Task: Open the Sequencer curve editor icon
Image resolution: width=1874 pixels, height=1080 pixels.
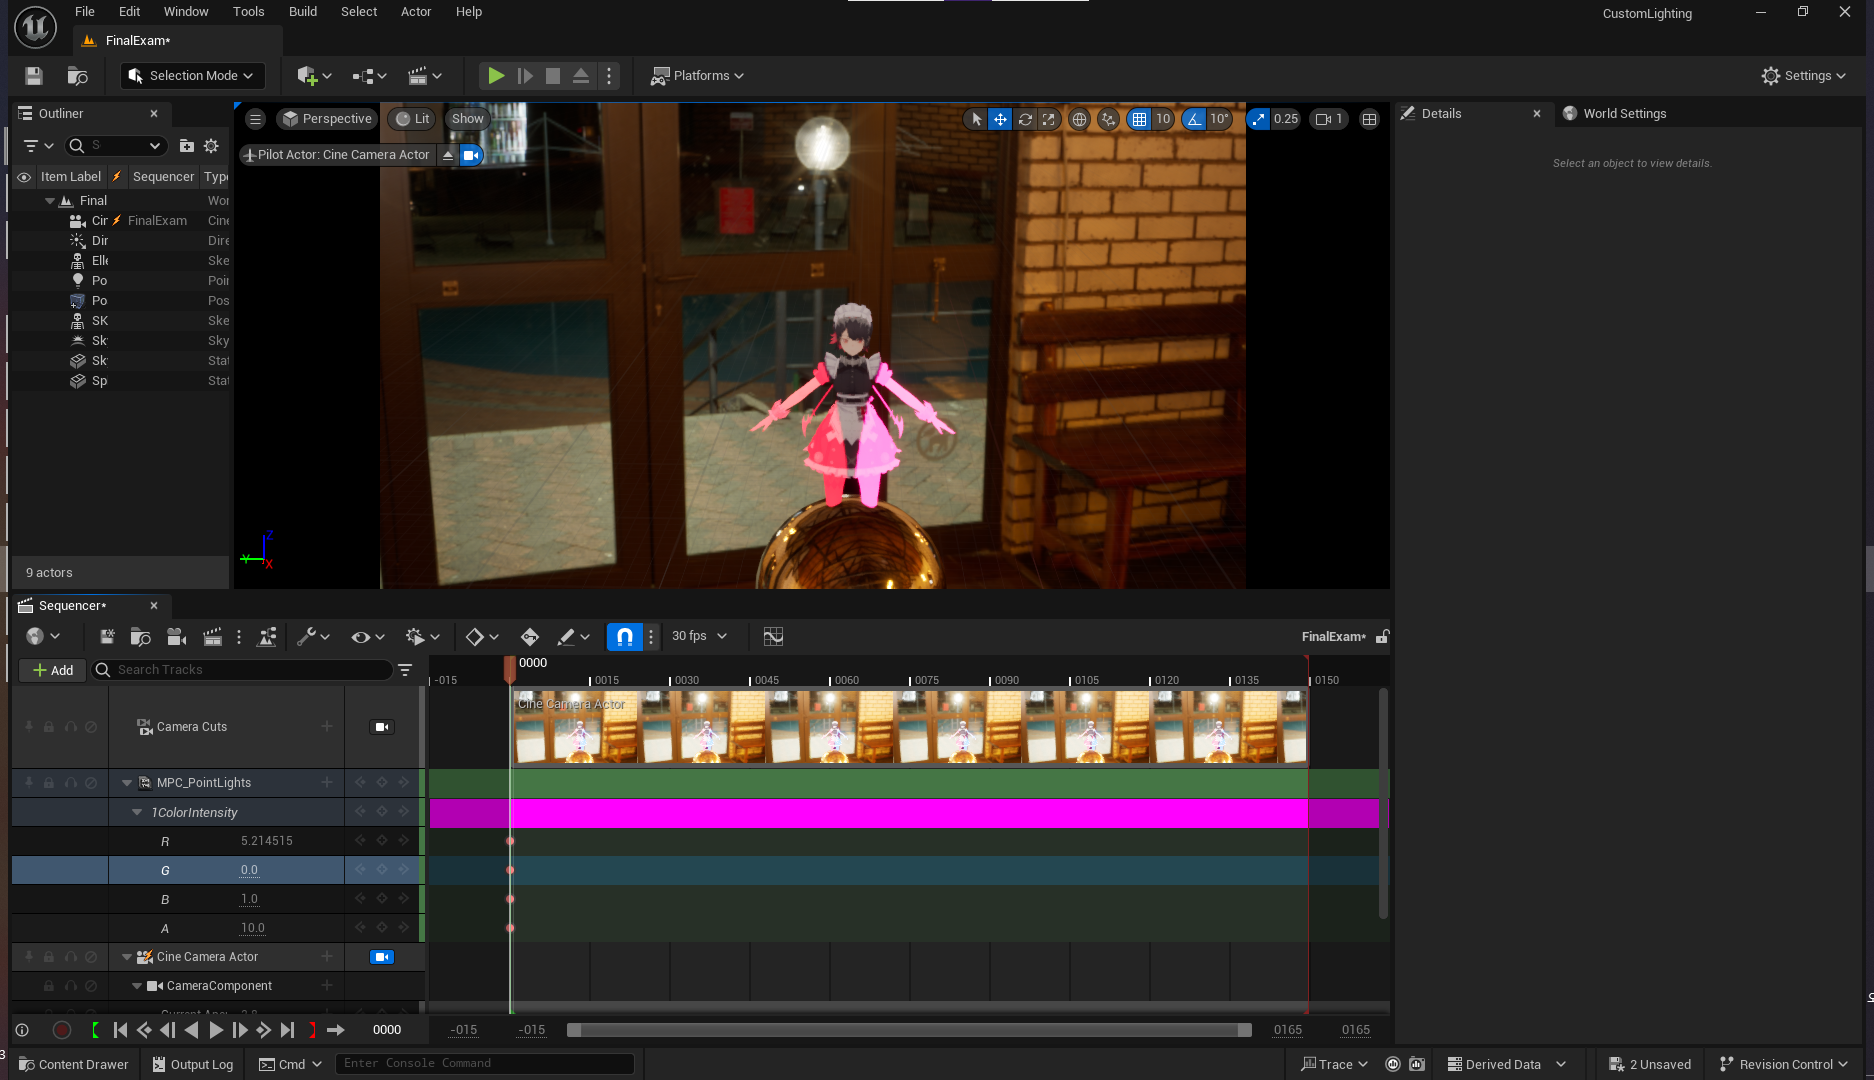Action: [x=773, y=637]
